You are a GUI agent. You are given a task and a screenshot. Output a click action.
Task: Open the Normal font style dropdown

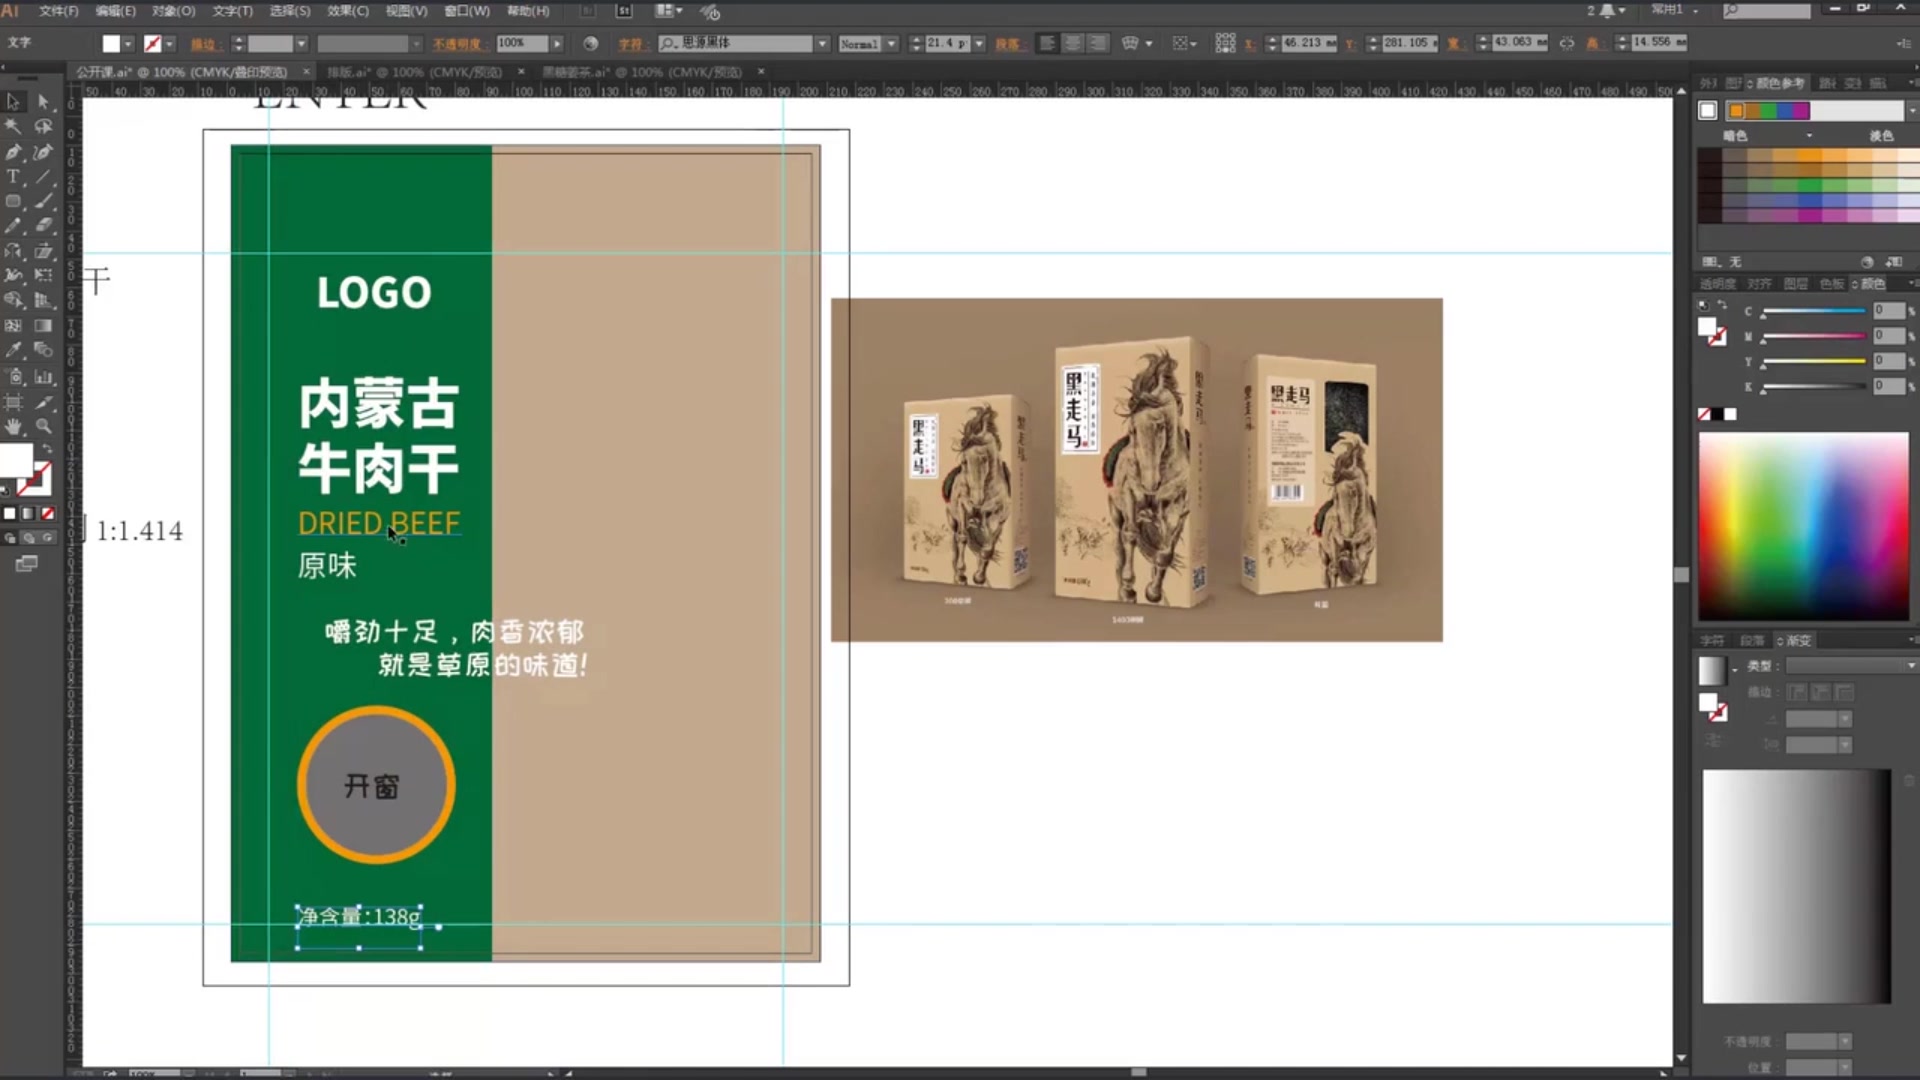pyautogui.click(x=891, y=44)
